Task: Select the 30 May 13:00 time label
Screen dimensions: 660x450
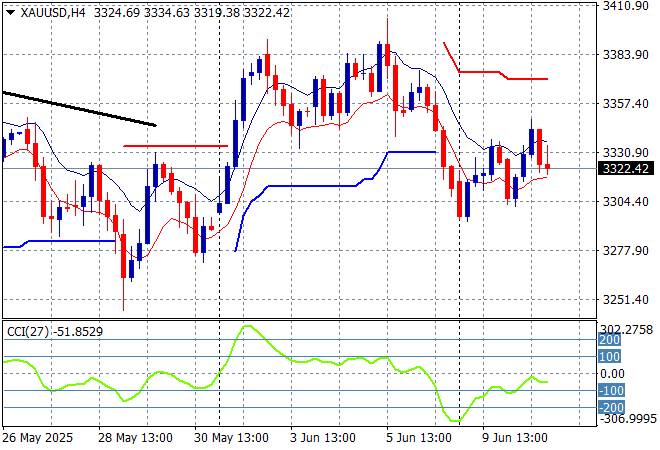Action: click(231, 438)
